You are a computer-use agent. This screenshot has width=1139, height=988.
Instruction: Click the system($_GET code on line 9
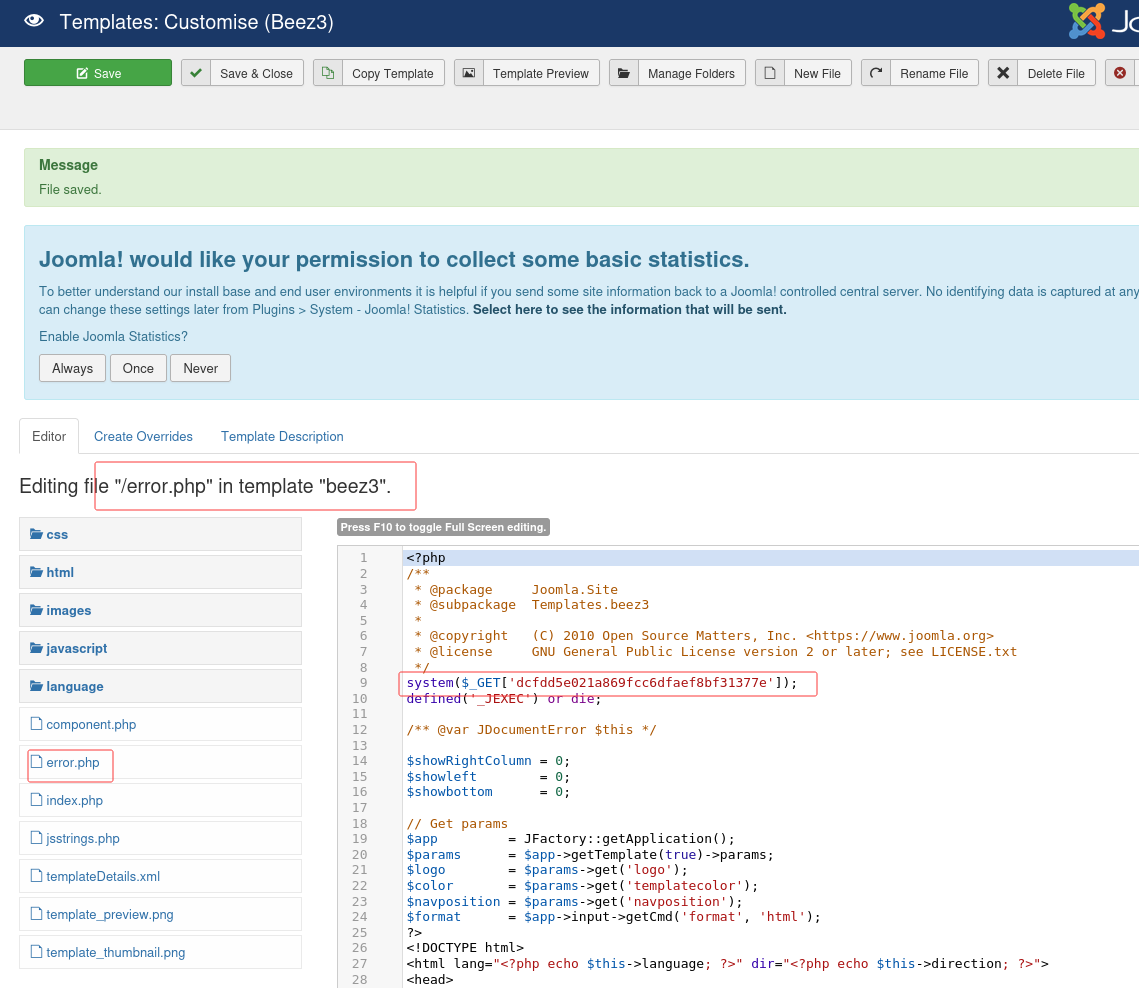pyautogui.click(x=601, y=683)
